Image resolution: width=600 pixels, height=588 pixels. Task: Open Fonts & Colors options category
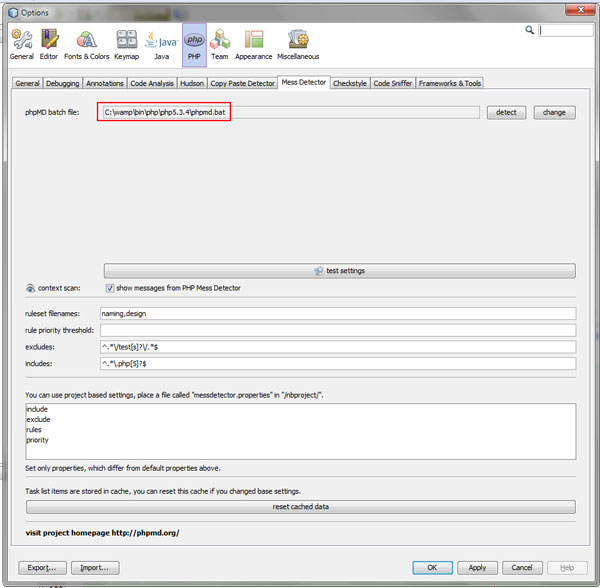(x=86, y=45)
